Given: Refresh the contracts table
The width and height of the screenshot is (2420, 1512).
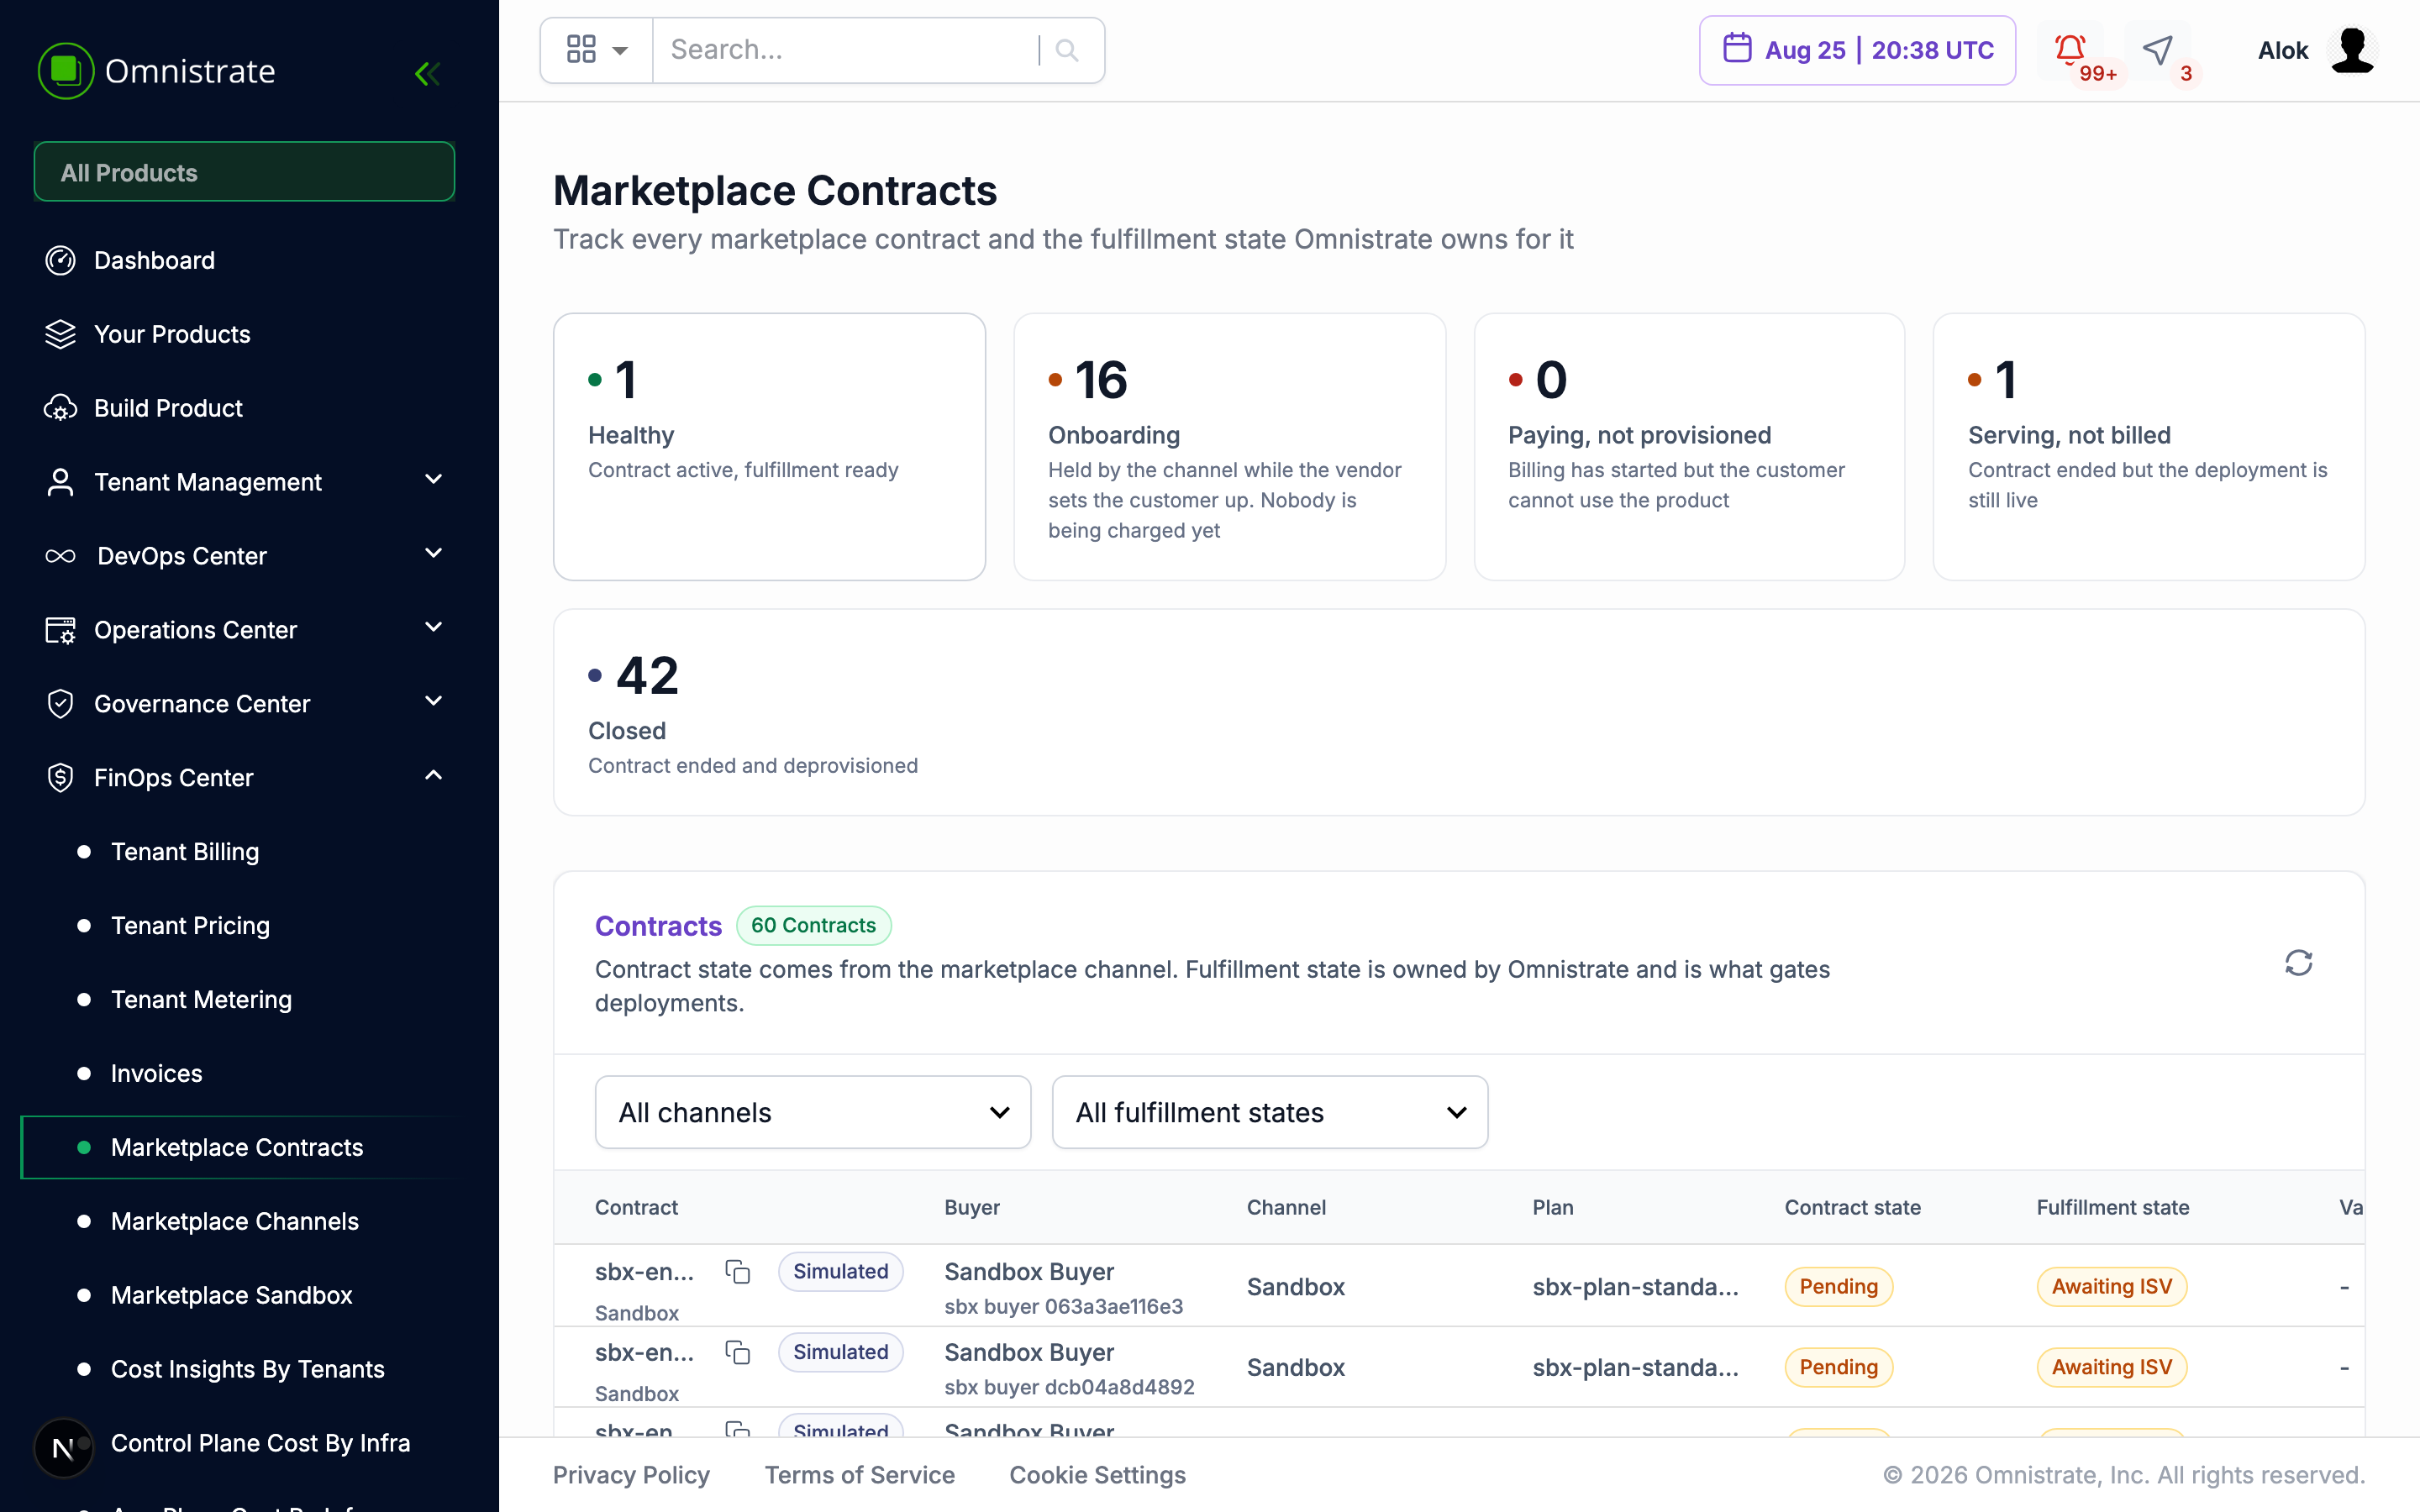Looking at the screenshot, I should pyautogui.click(x=2298, y=963).
